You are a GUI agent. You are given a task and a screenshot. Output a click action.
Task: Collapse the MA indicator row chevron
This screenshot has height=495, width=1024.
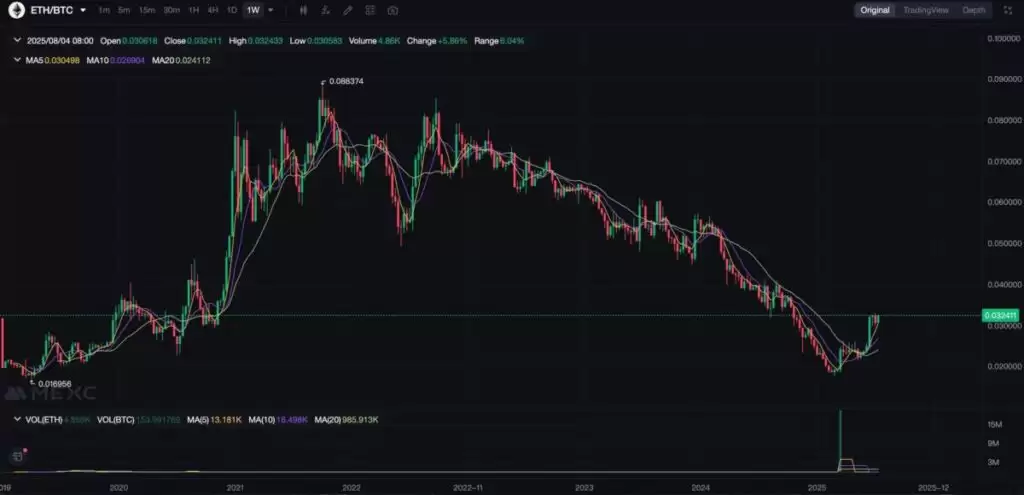[18, 60]
